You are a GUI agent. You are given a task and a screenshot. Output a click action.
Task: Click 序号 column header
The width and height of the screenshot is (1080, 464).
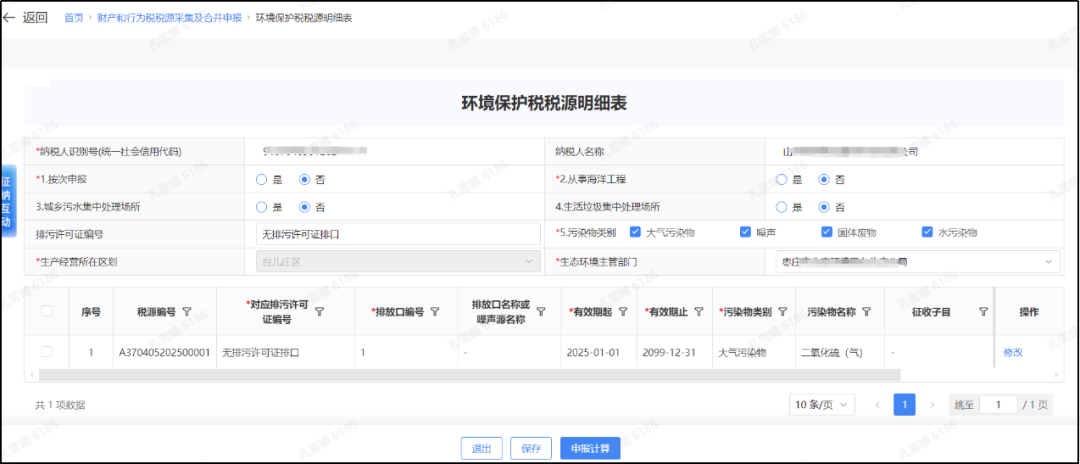click(x=91, y=312)
